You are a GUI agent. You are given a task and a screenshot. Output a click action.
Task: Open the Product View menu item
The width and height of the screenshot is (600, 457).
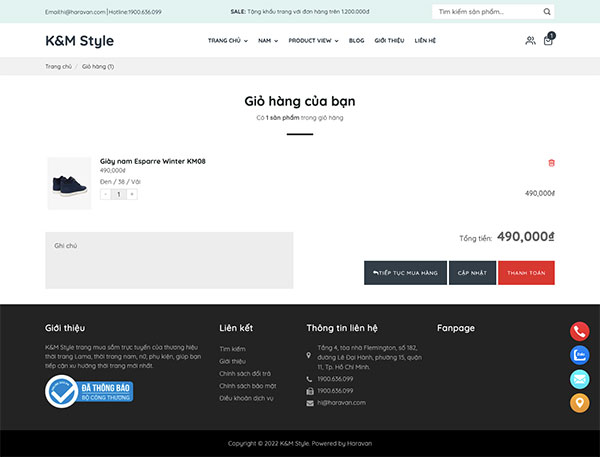point(310,41)
